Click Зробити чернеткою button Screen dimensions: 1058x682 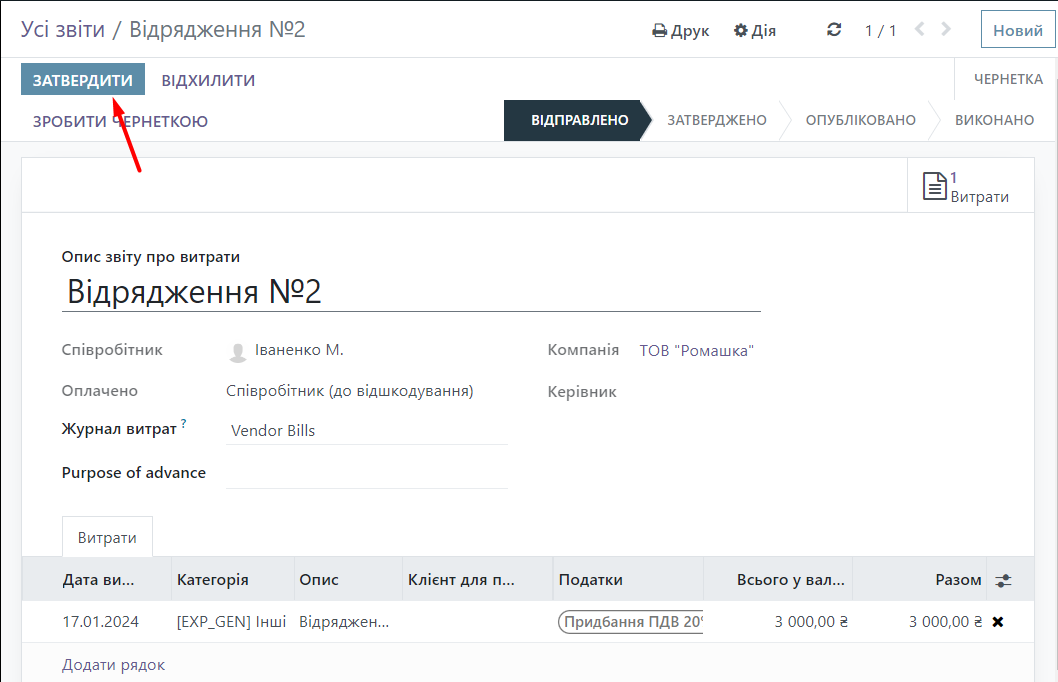(x=120, y=121)
